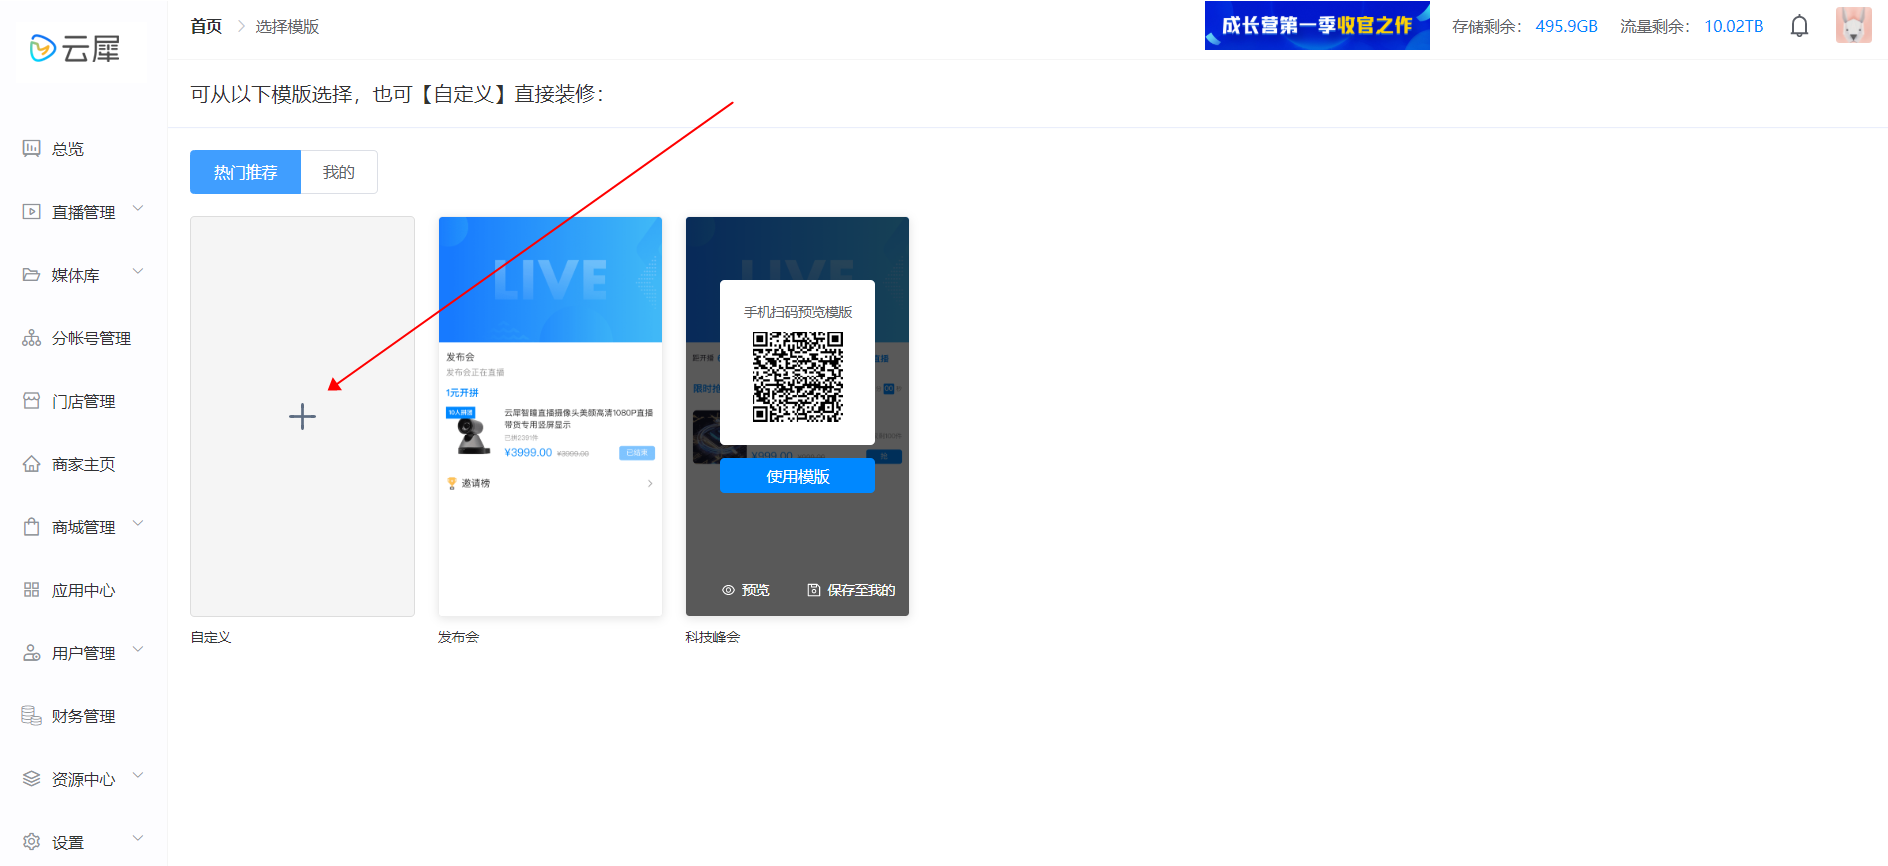Click the 邀请榜 row in 发布会 template

click(550, 483)
